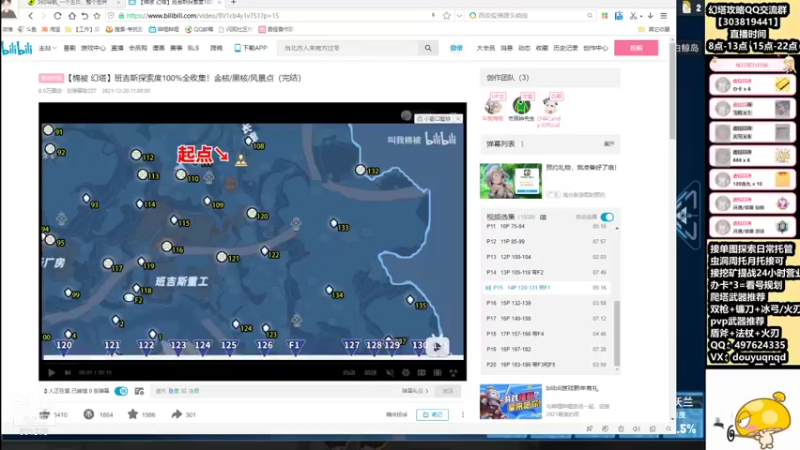The image size is (800, 450).
Task: Open the three-dot more menu below the video
Action: 463,414
